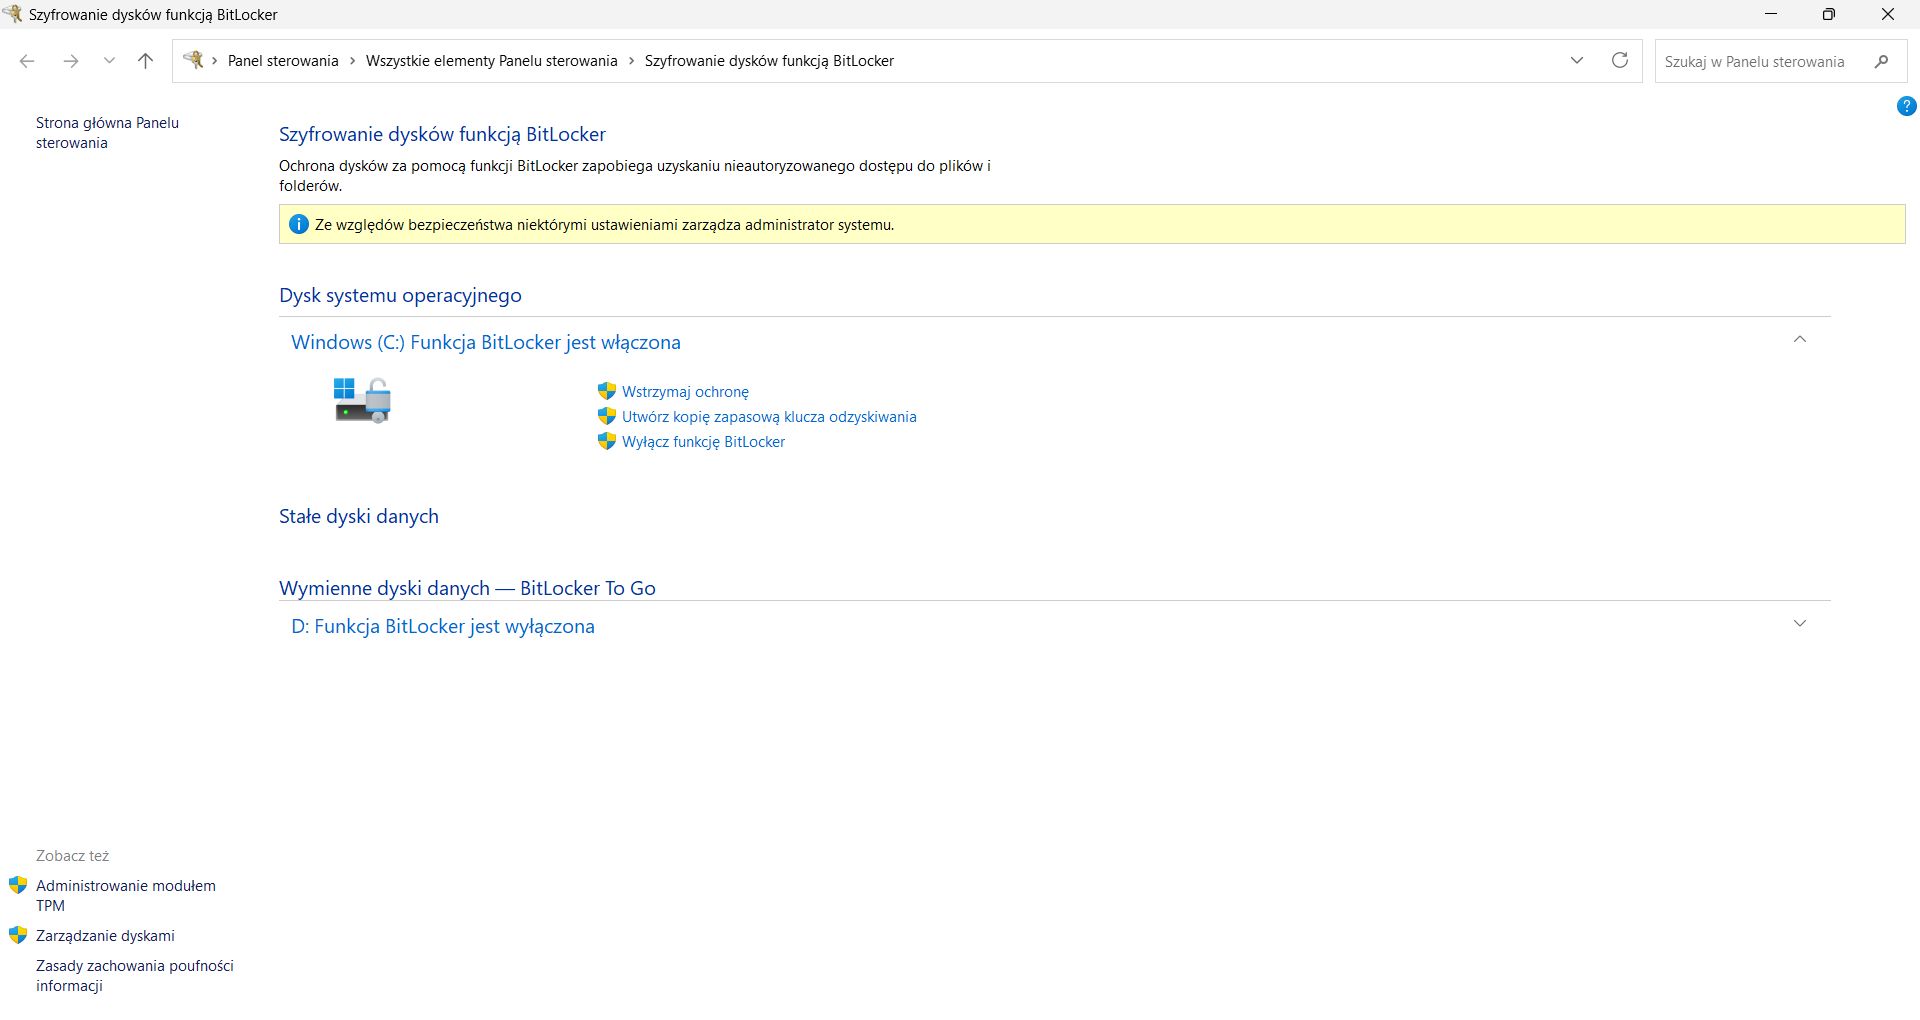Image resolution: width=1920 pixels, height=1020 pixels.
Task: Expand breadcrumb chevron after Panel sterowania
Action: click(352, 61)
